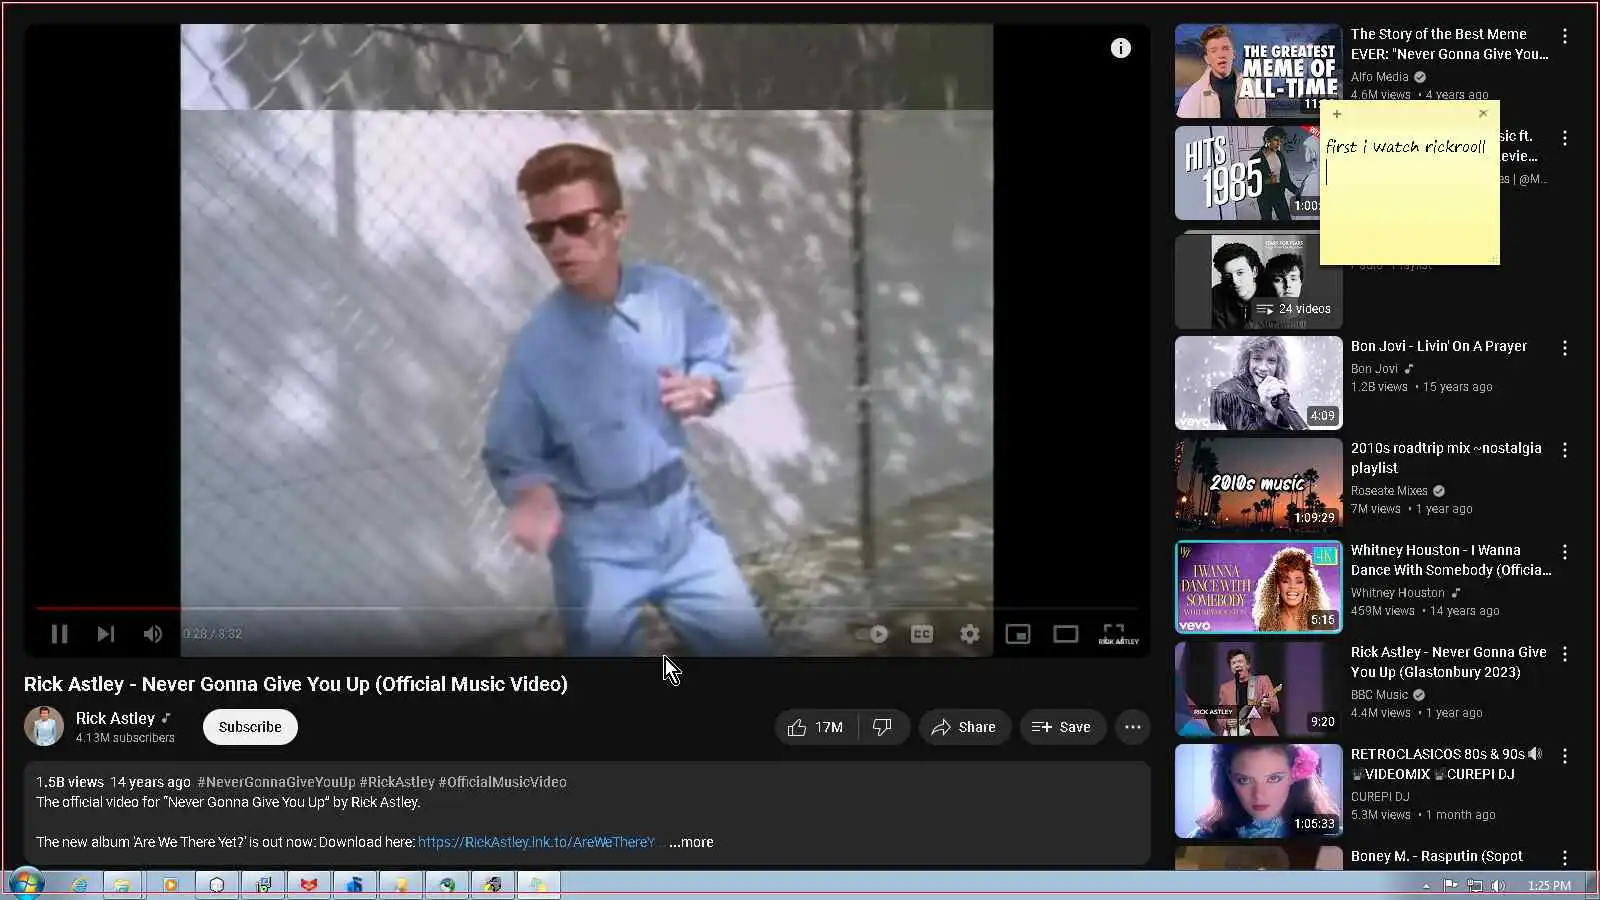The height and width of the screenshot is (900, 1600).
Task: Open The Greatest Meme of All-Time thumbnail
Action: click(x=1258, y=71)
